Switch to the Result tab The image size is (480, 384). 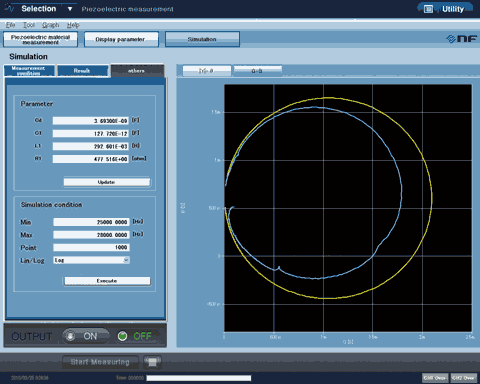82,70
